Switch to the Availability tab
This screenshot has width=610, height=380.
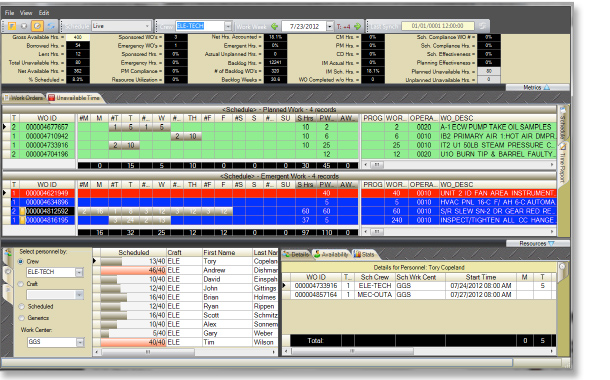point(332,254)
